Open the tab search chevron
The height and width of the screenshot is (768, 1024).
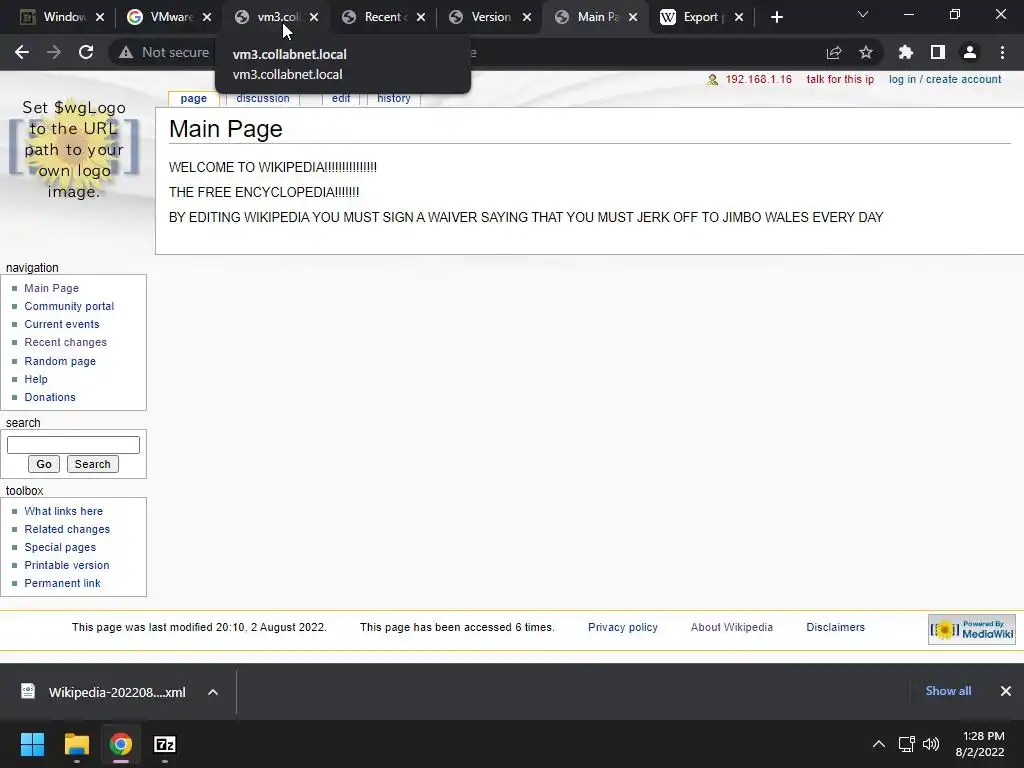point(863,14)
